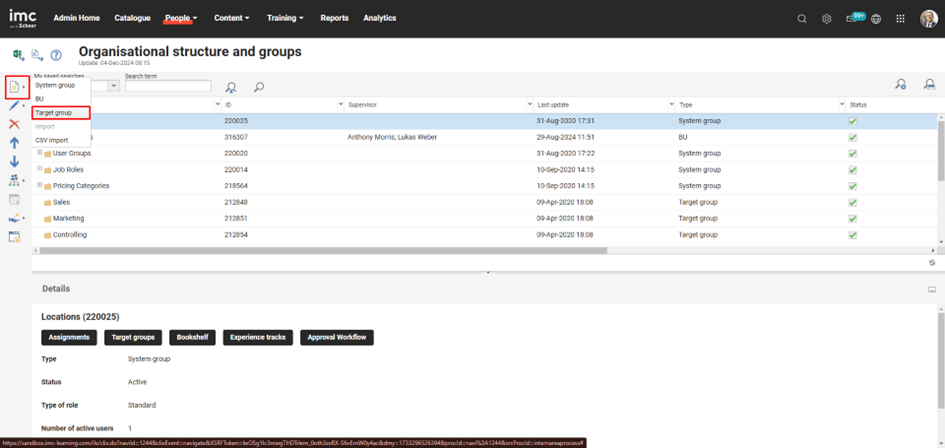The width and height of the screenshot is (945, 448).
Task: Click the Excel export icon
Action: 18,56
